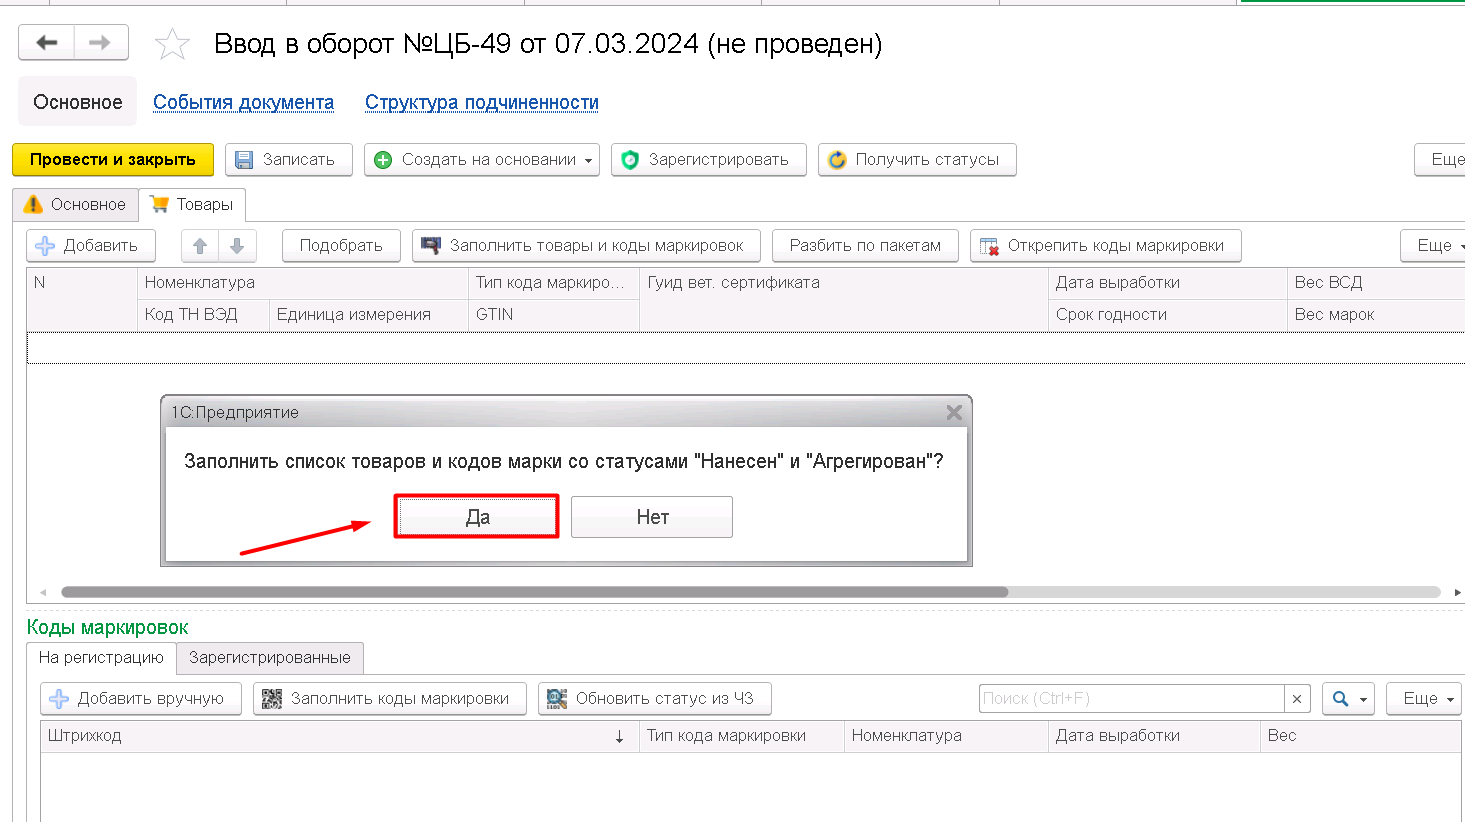Go forward with the right arrow button

tap(100, 43)
